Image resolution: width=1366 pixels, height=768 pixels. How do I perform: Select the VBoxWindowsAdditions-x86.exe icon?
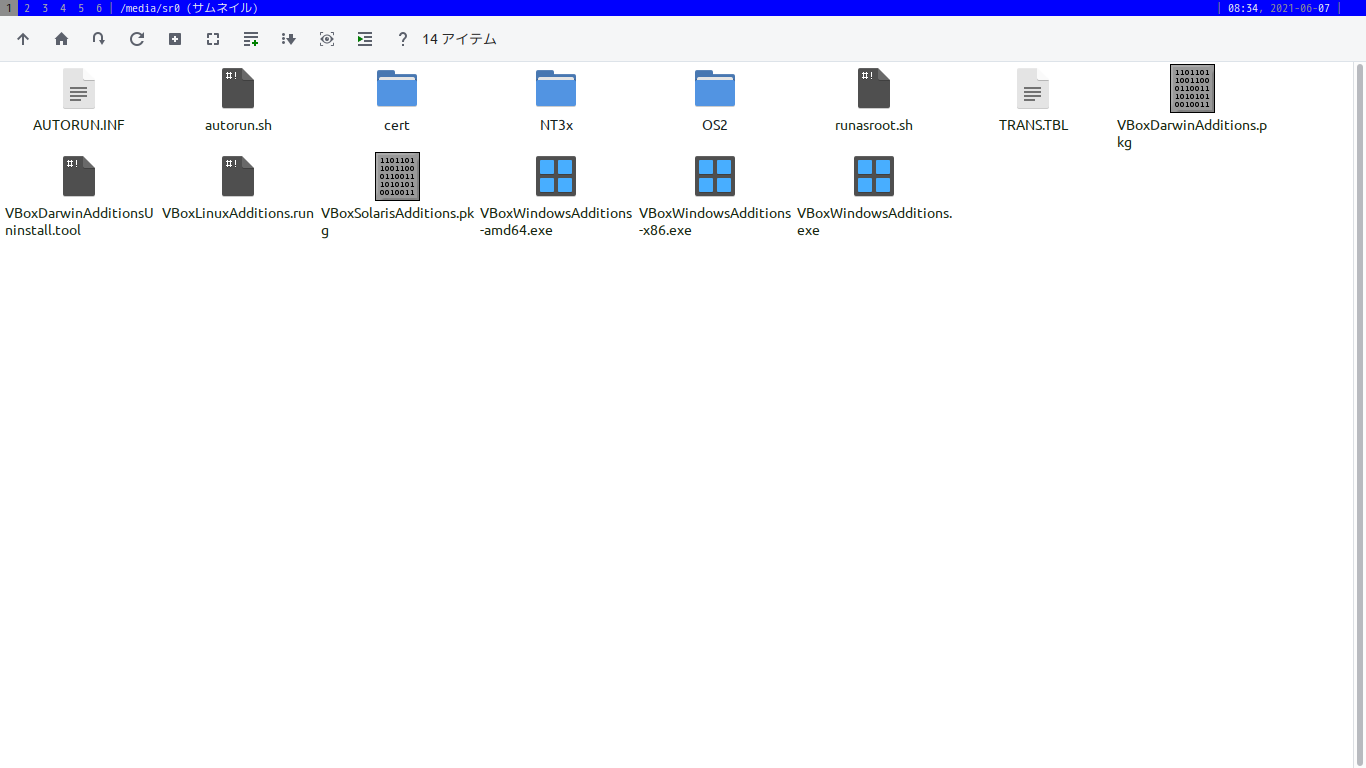(x=715, y=177)
